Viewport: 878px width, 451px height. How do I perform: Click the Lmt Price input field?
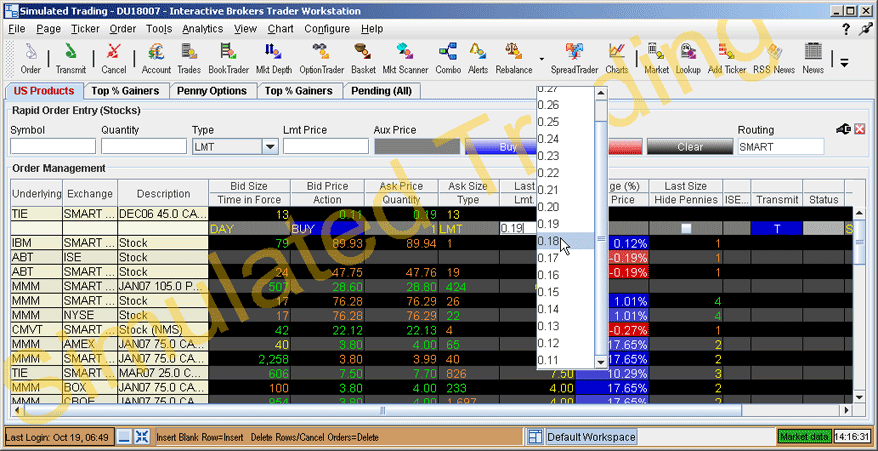pyautogui.click(x=326, y=147)
